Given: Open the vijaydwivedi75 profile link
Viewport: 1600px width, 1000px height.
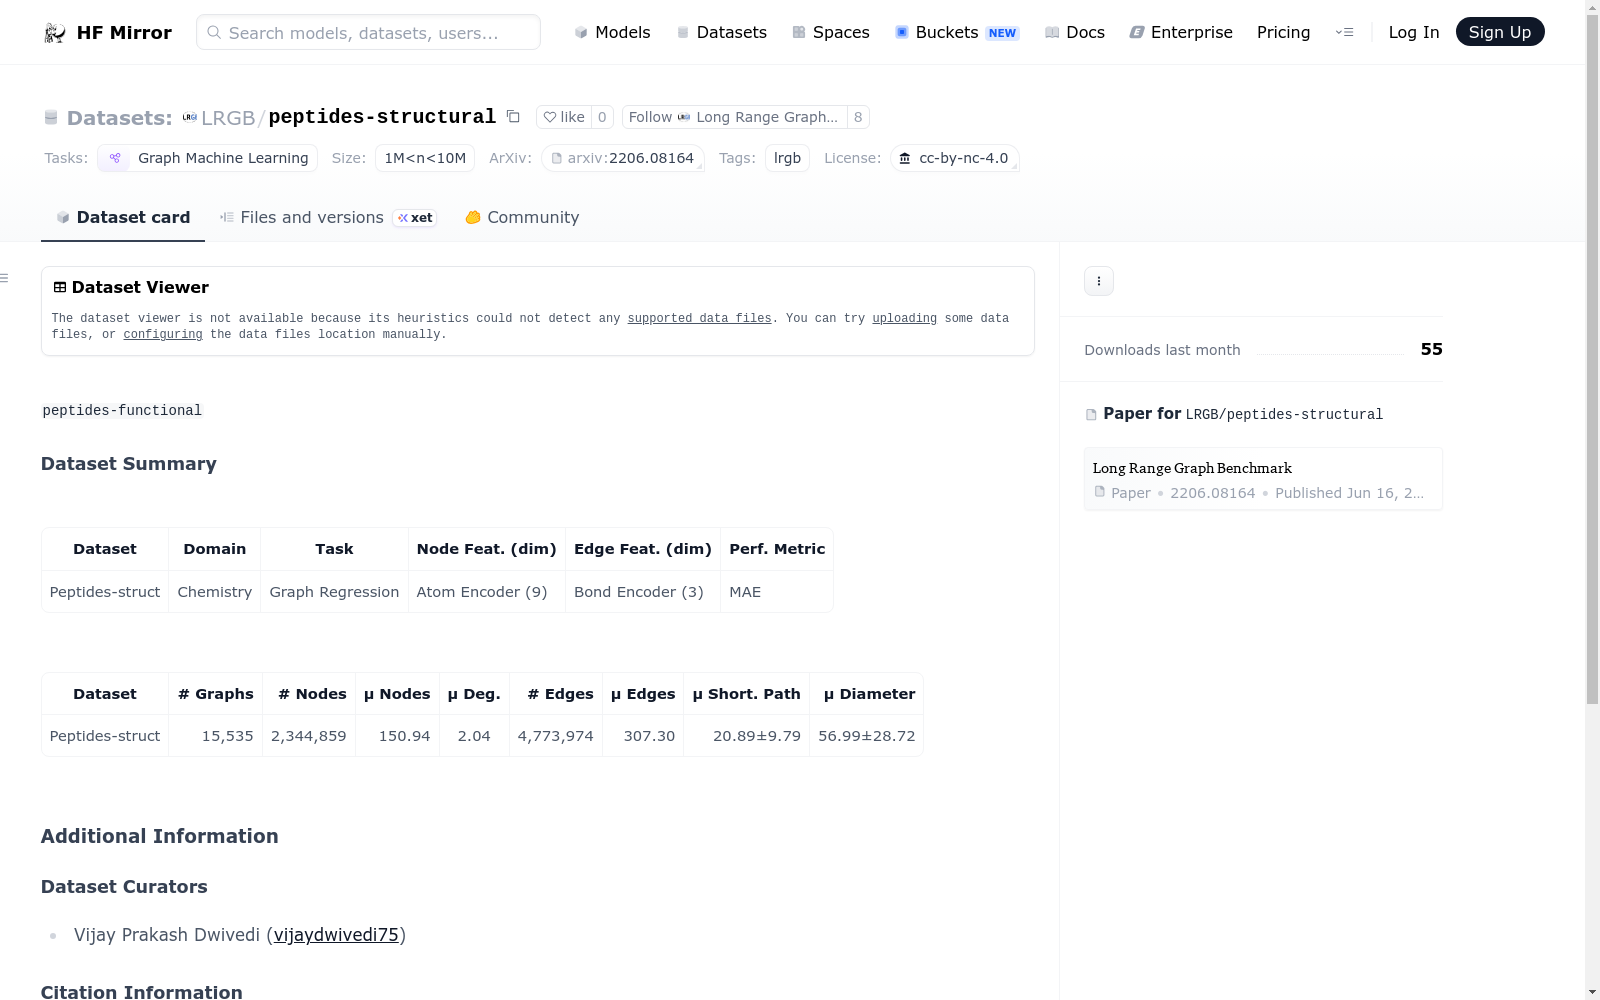Looking at the screenshot, I should click(x=336, y=935).
